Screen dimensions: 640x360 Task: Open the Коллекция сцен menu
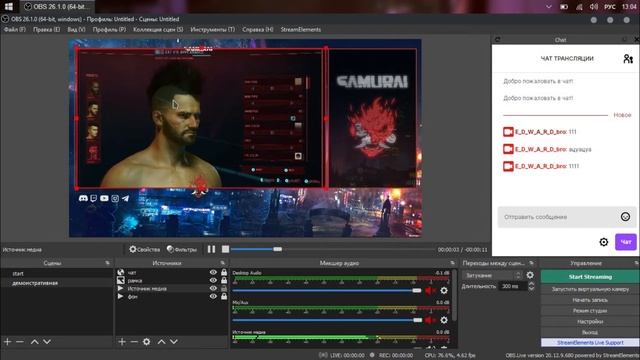point(158,29)
